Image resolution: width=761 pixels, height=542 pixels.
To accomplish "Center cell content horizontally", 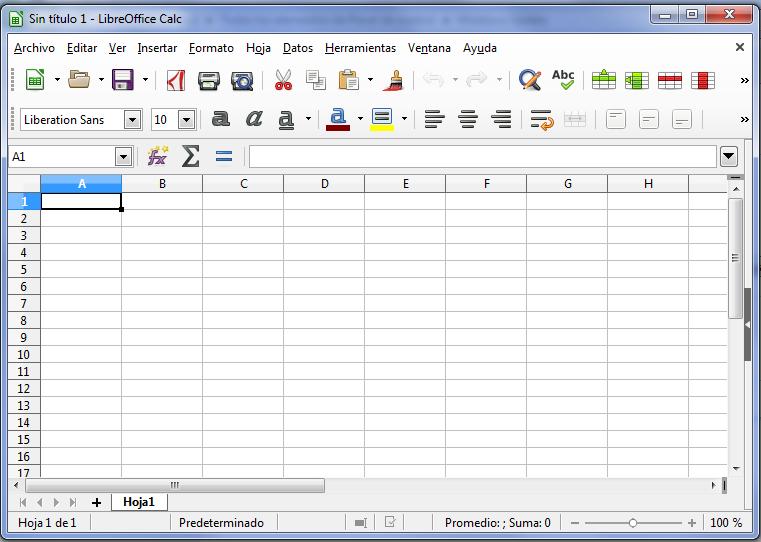I will tap(468, 119).
